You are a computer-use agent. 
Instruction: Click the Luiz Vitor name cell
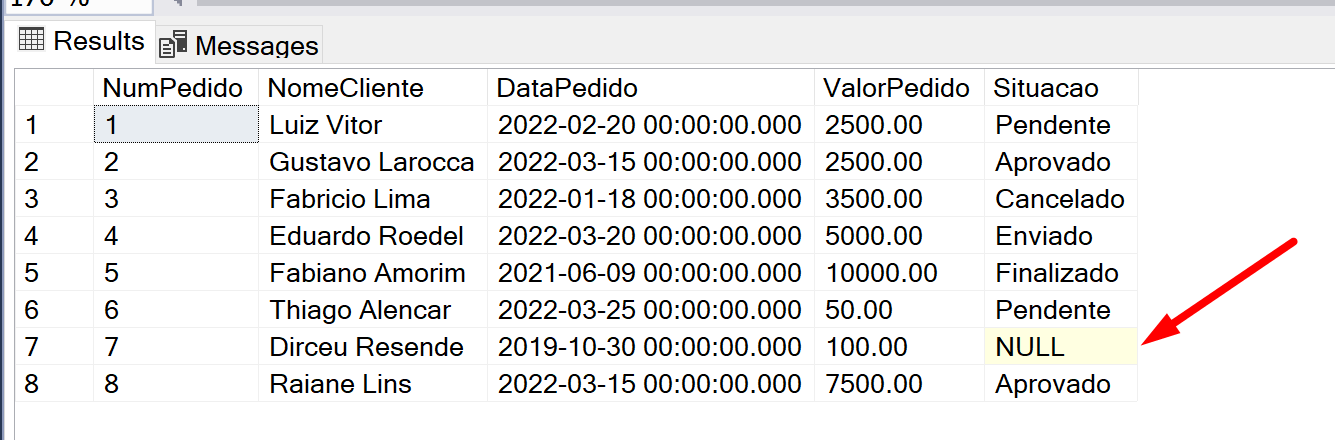[372, 125]
